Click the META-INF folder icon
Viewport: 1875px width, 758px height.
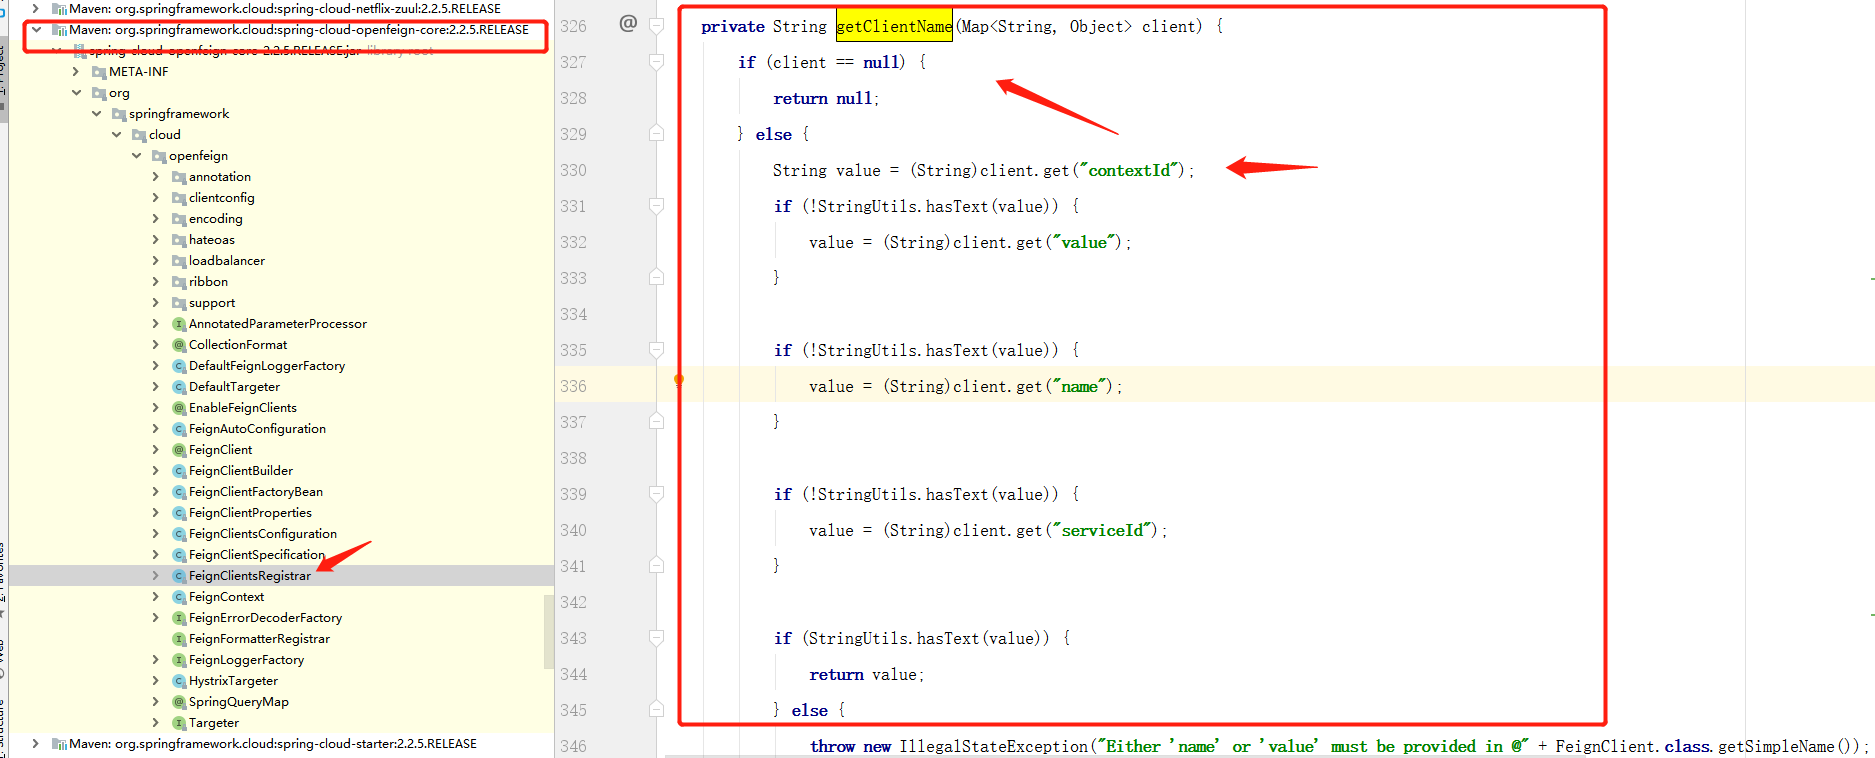[99, 72]
